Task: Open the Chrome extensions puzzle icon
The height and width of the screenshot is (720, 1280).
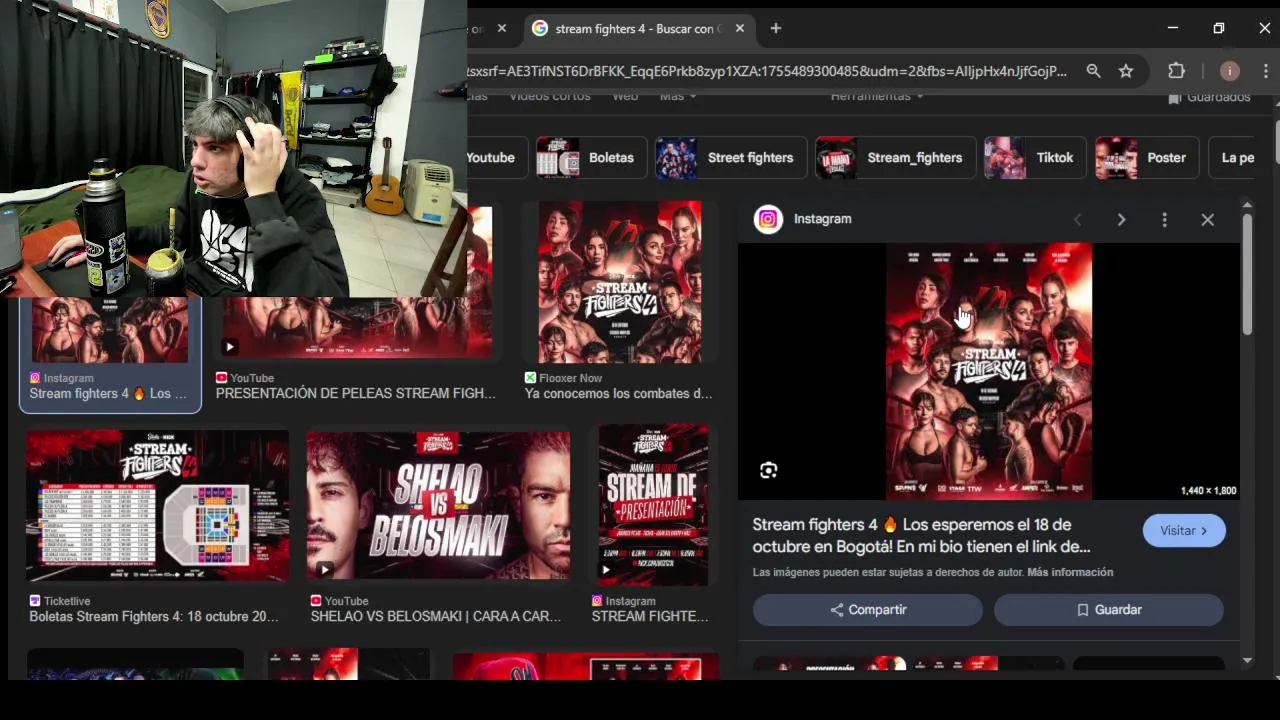Action: pos(1176,71)
